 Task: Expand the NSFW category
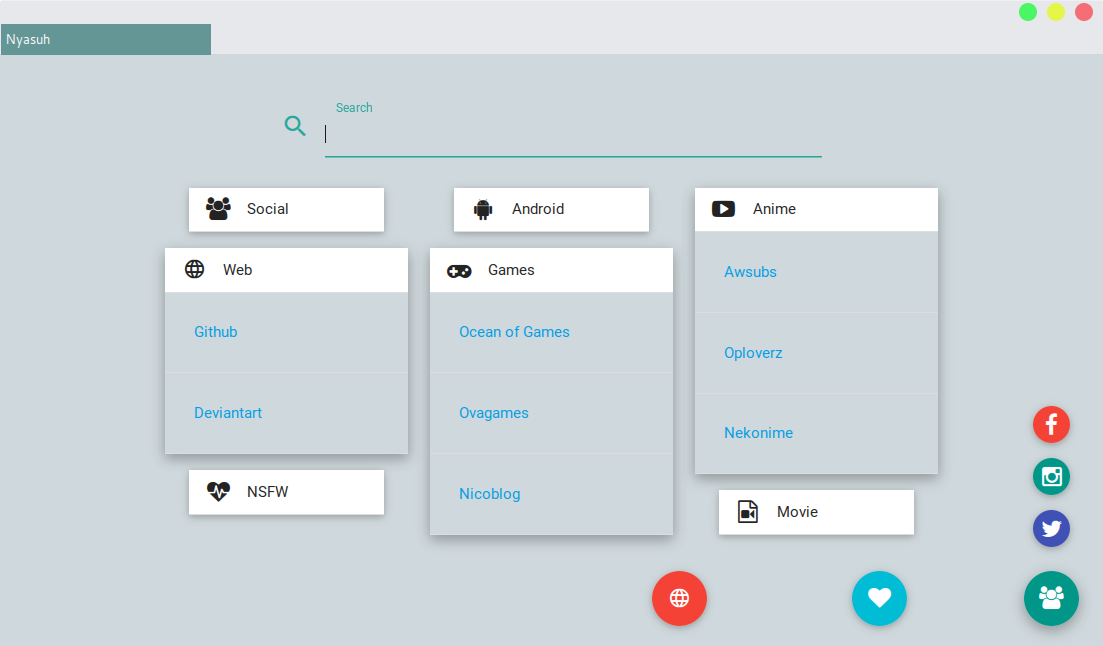click(x=286, y=492)
